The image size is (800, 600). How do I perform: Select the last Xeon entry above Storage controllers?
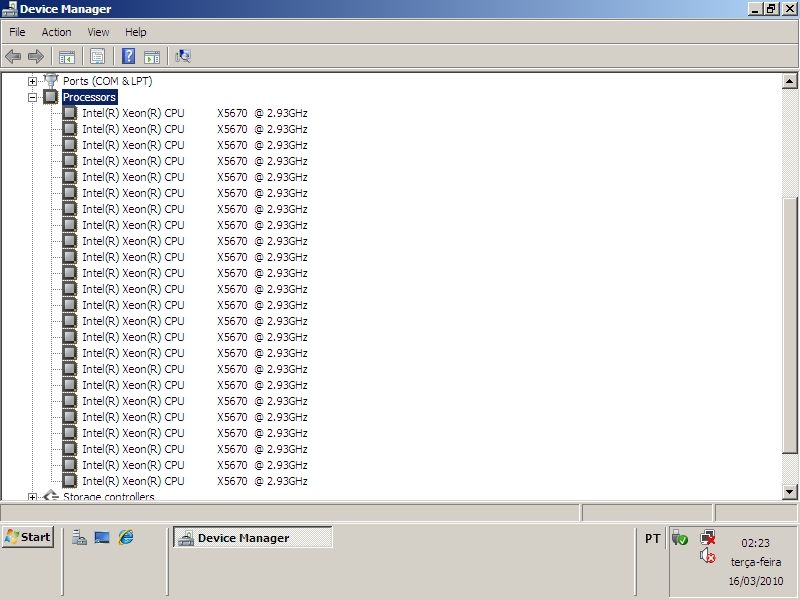click(x=194, y=481)
